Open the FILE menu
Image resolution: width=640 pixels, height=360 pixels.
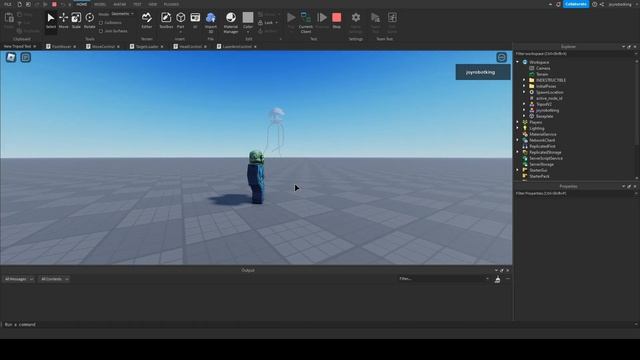click(x=8, y=4)
